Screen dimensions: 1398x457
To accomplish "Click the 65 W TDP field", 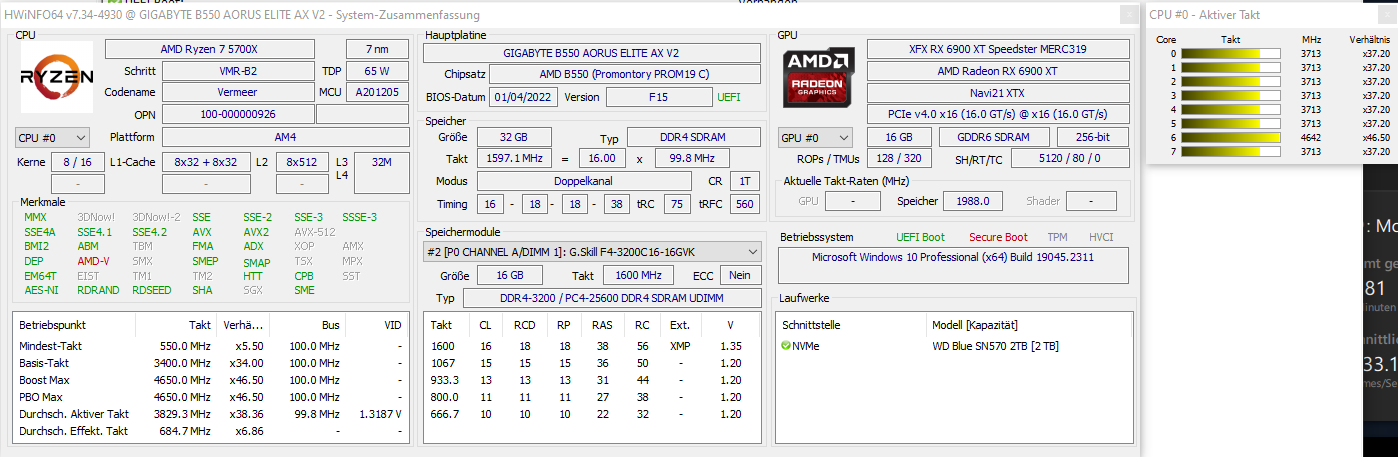I will click(377, 71).
